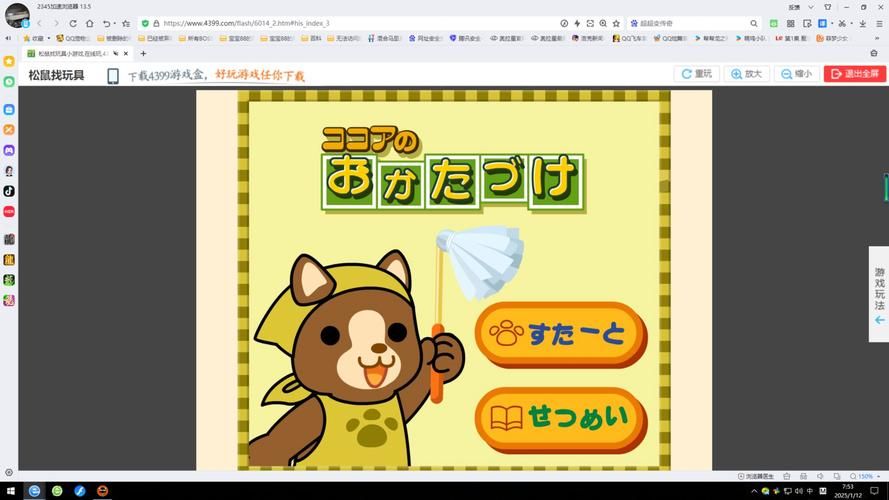The width and height of the screenshot is (889, 500).
Task: Show hidden tray icons chevron
Action: point(754,491)
